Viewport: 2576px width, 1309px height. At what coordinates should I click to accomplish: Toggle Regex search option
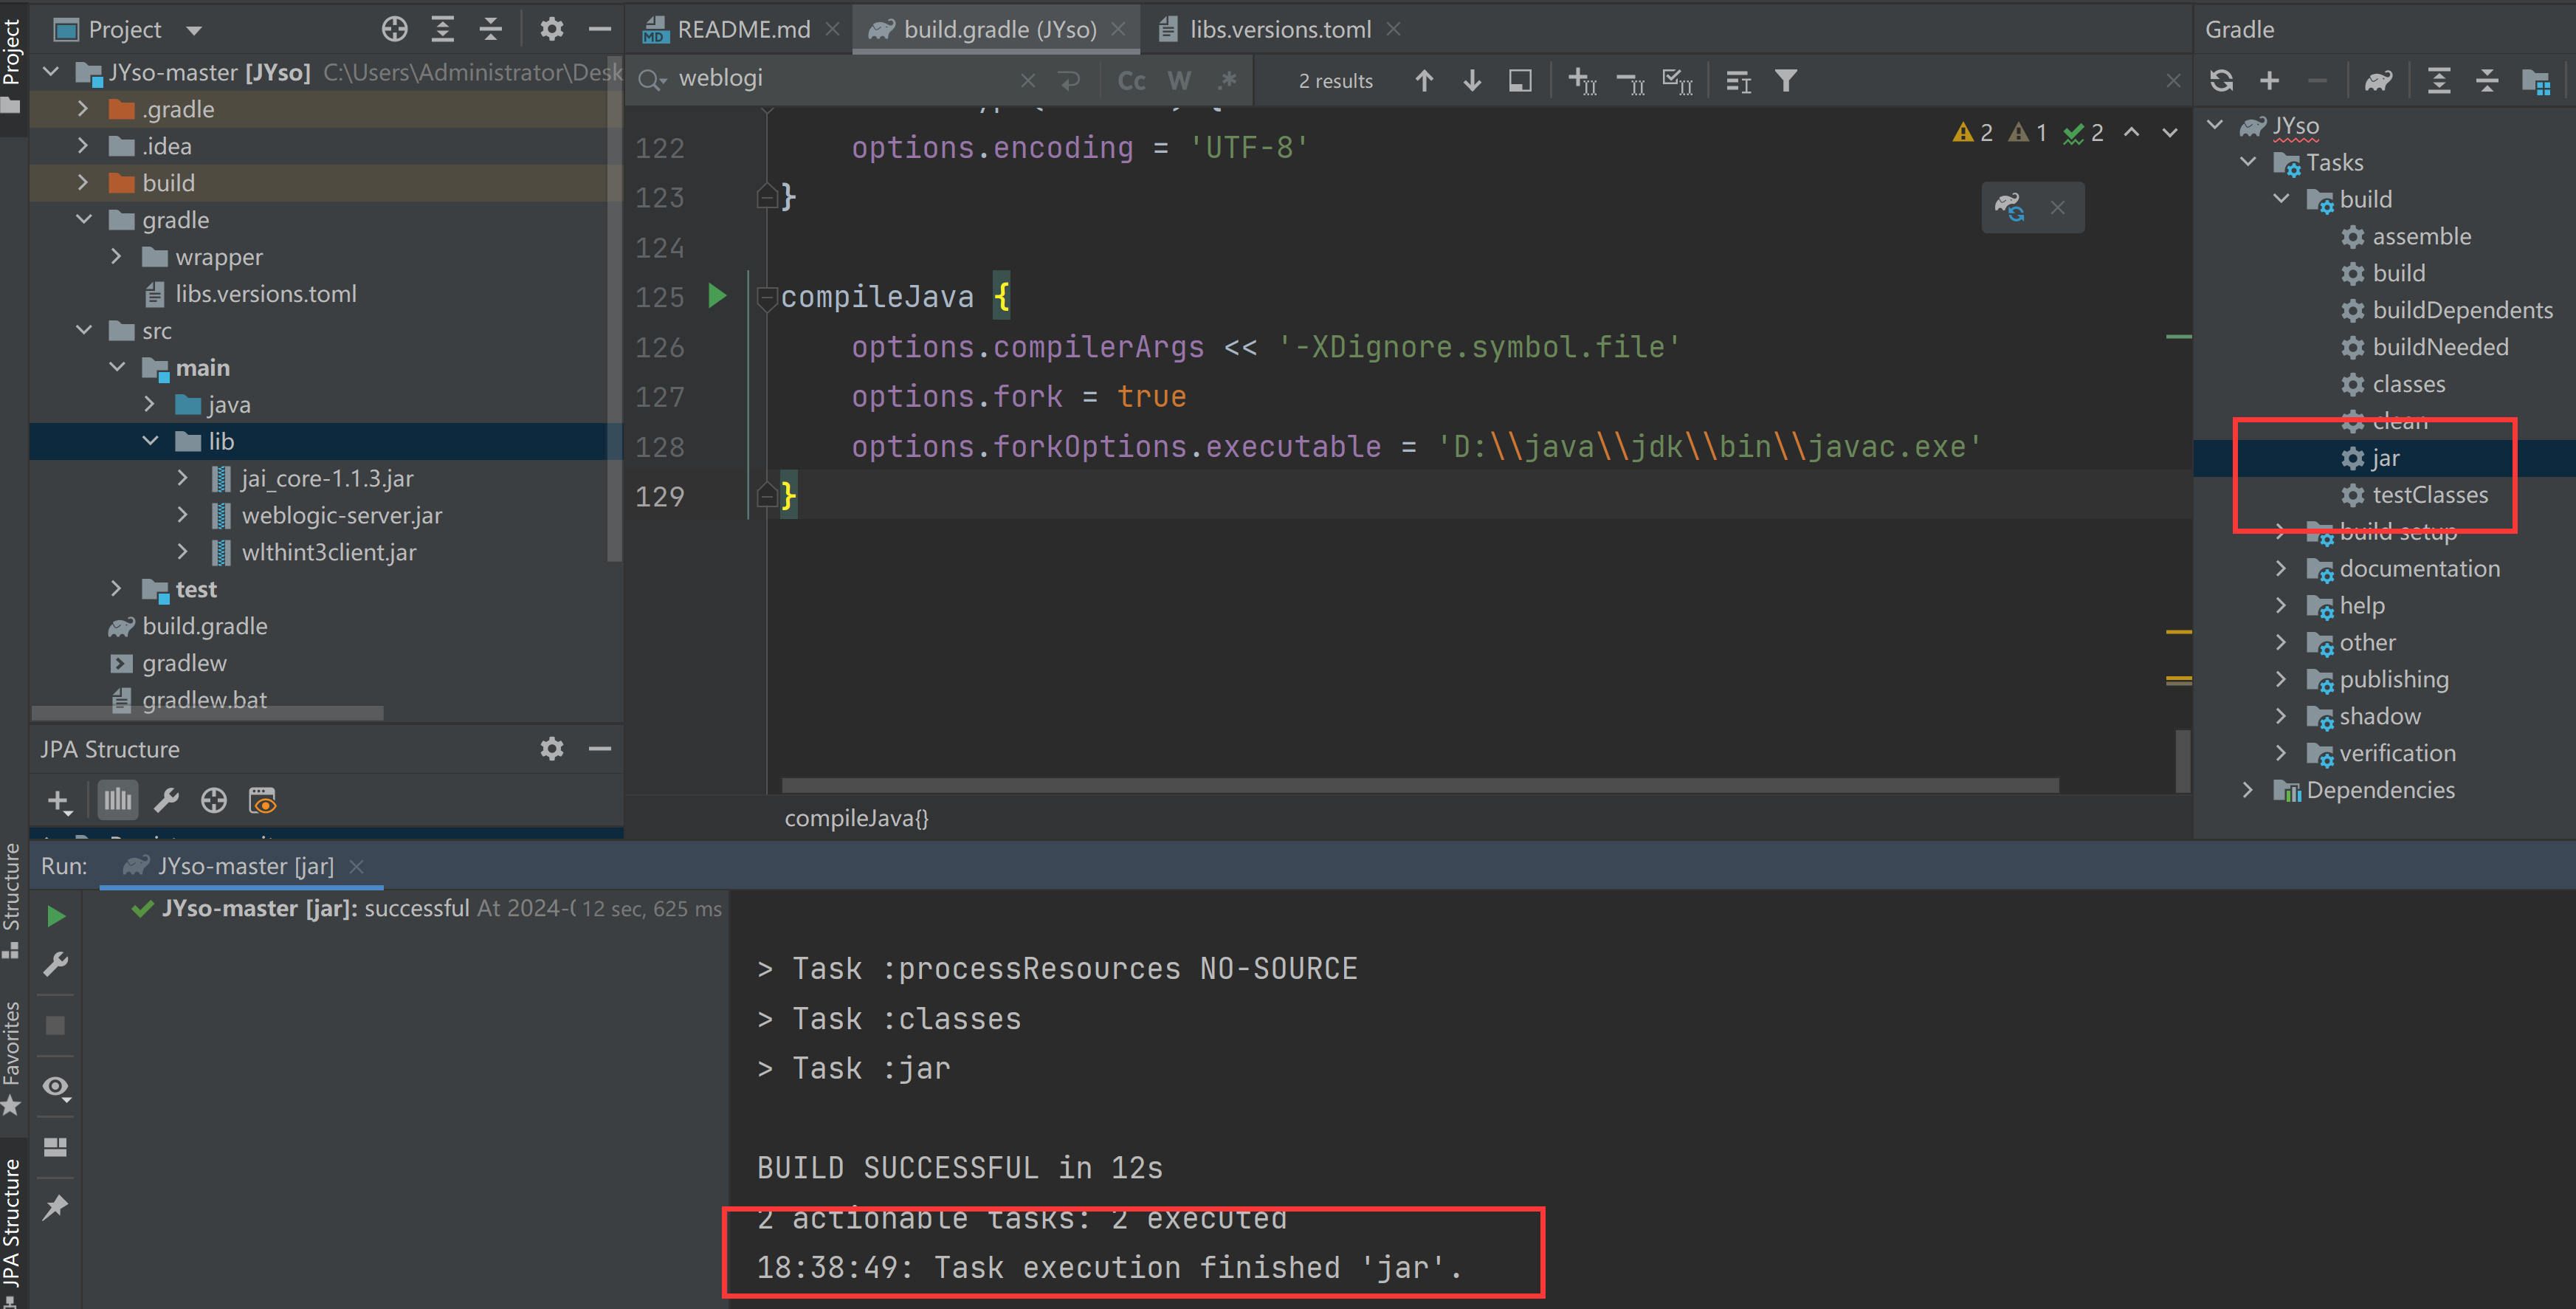pos(1227,81)
